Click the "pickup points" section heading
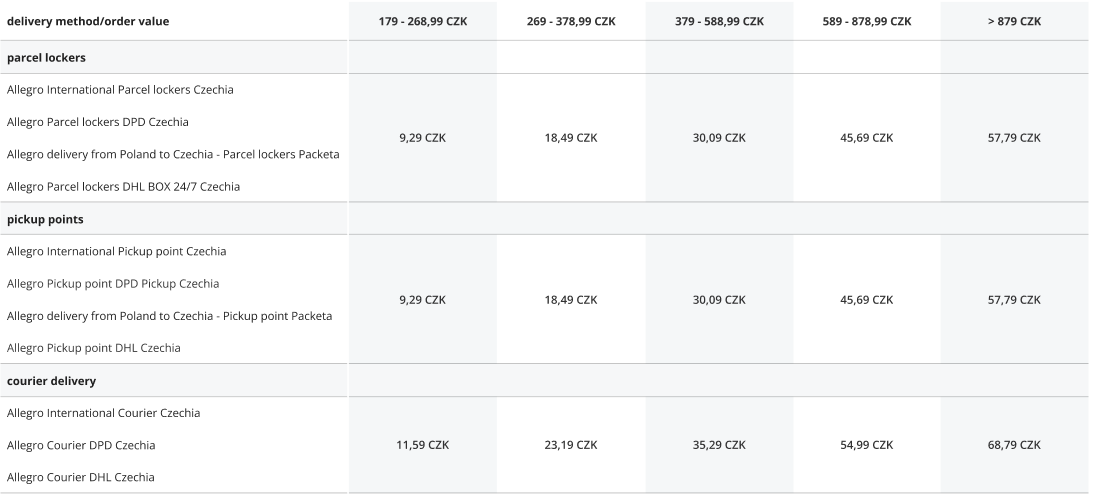Viewport: 1093px width, 496px height. pos(44,219)
